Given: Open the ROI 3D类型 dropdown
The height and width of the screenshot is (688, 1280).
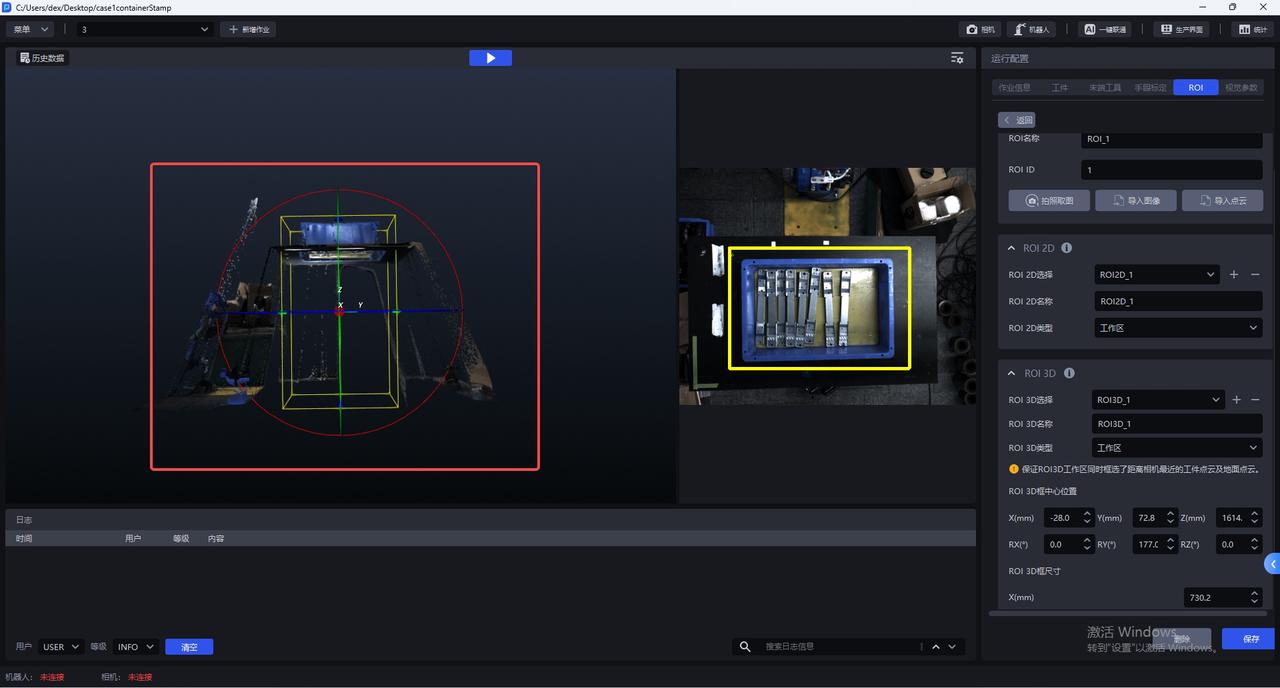Looking at the screenshot, I should [1177, 448].
